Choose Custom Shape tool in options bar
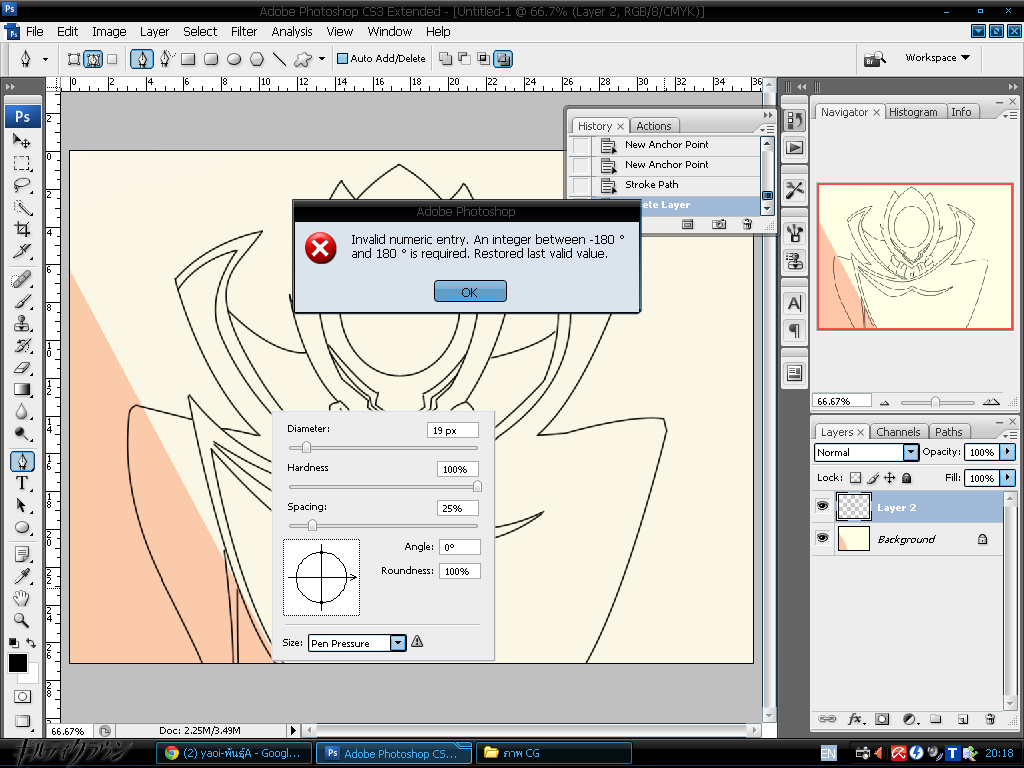The width and height of the screenshot is (1024, 768). pyautogui.click(x=303, y=59)
